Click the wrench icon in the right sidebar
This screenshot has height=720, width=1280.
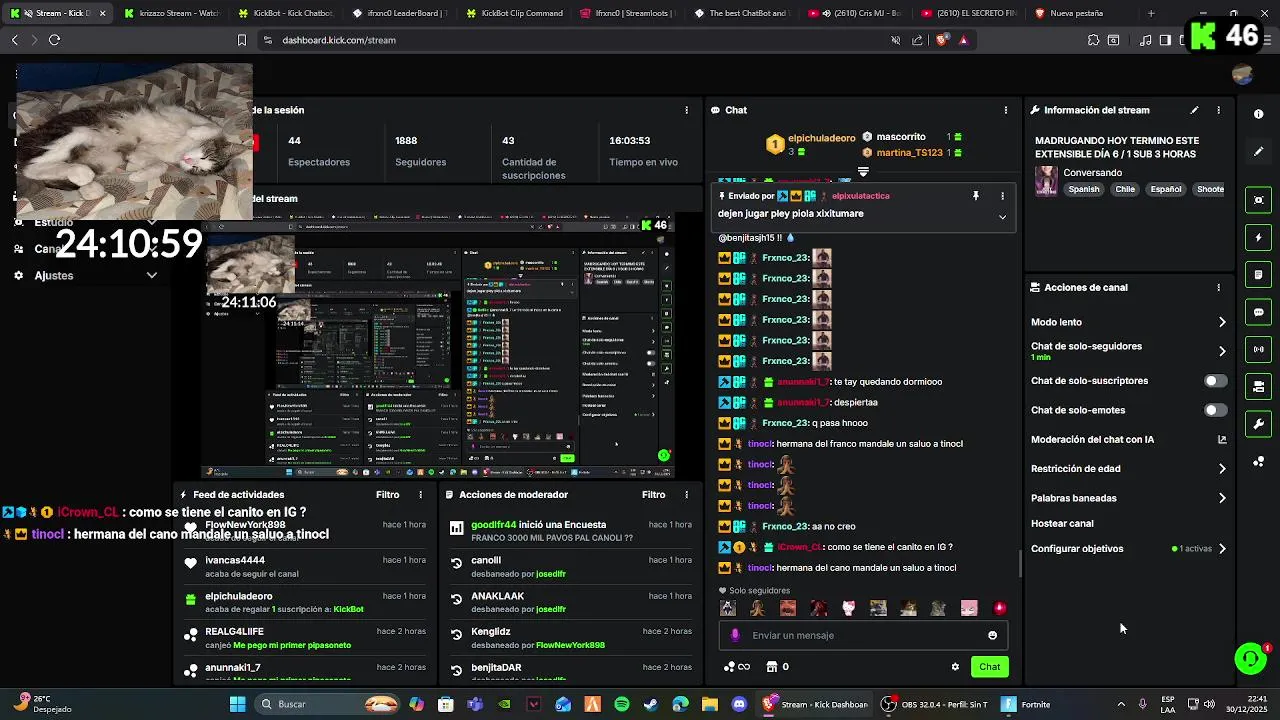[1259, 424]
